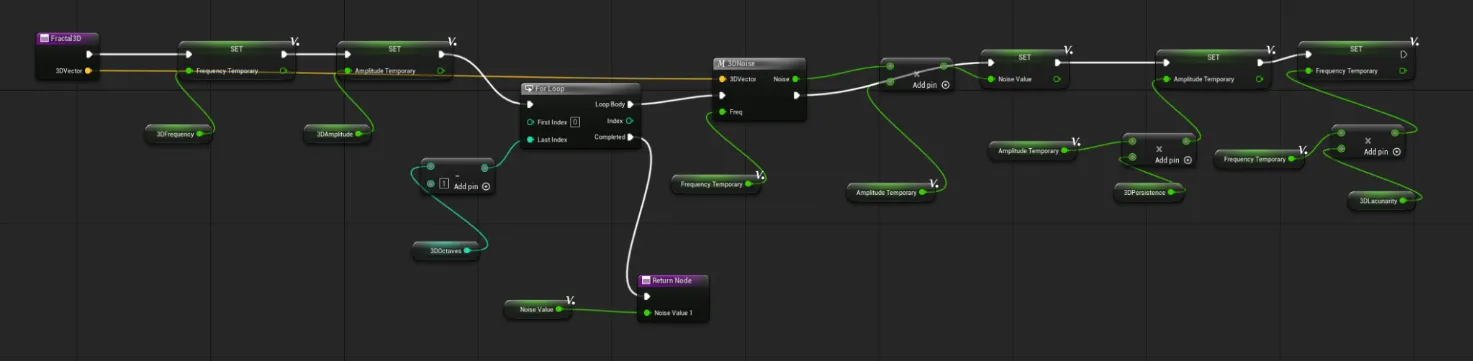Click Add pin on multiply node feeding Noise Value

point(930,85)
